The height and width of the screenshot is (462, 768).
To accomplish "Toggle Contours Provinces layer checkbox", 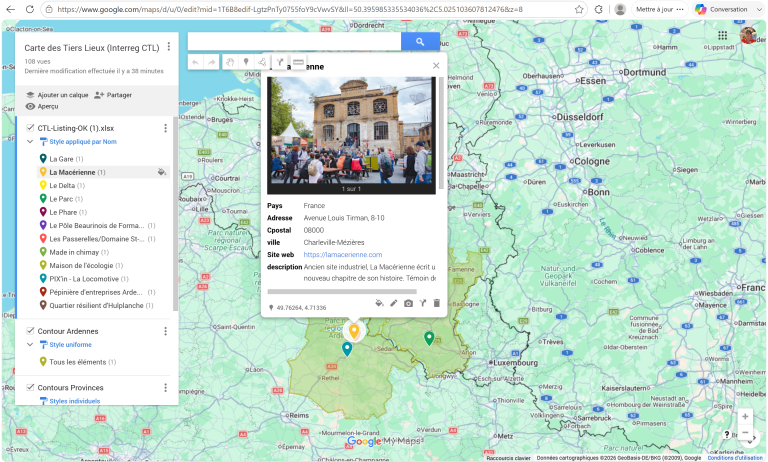I will click(30, 387).
